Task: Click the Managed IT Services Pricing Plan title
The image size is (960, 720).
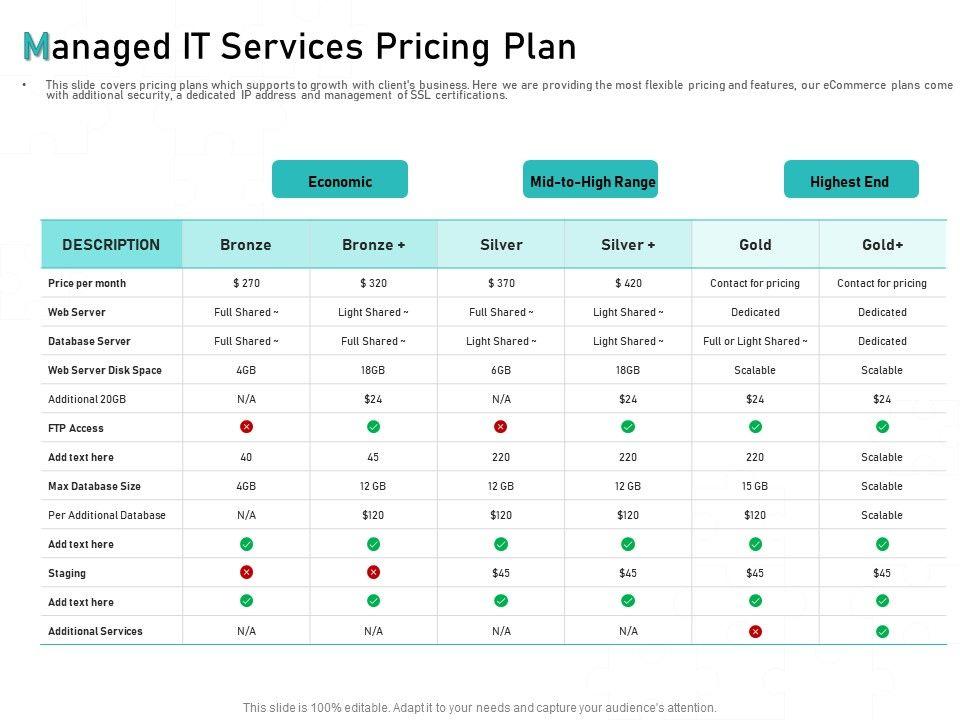Action: [300, 47]
